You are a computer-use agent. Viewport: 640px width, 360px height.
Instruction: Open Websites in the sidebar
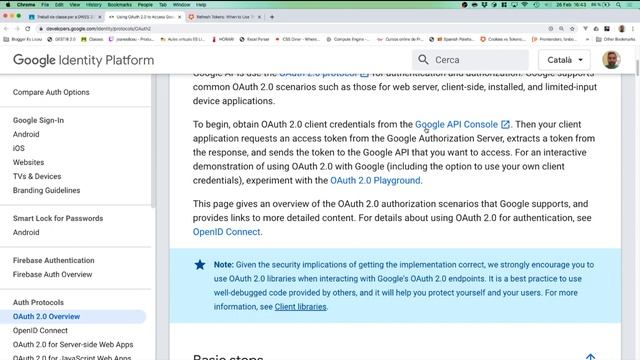pyautogui.click(x=28, y=162)
